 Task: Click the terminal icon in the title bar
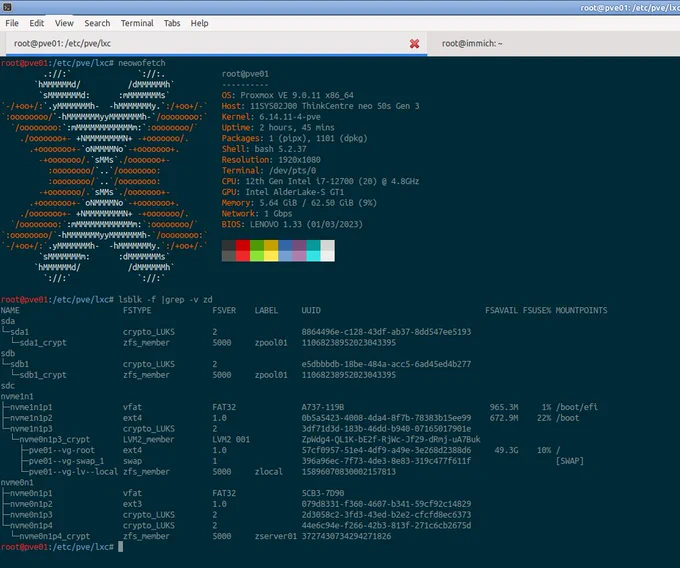tap(7, 7)
